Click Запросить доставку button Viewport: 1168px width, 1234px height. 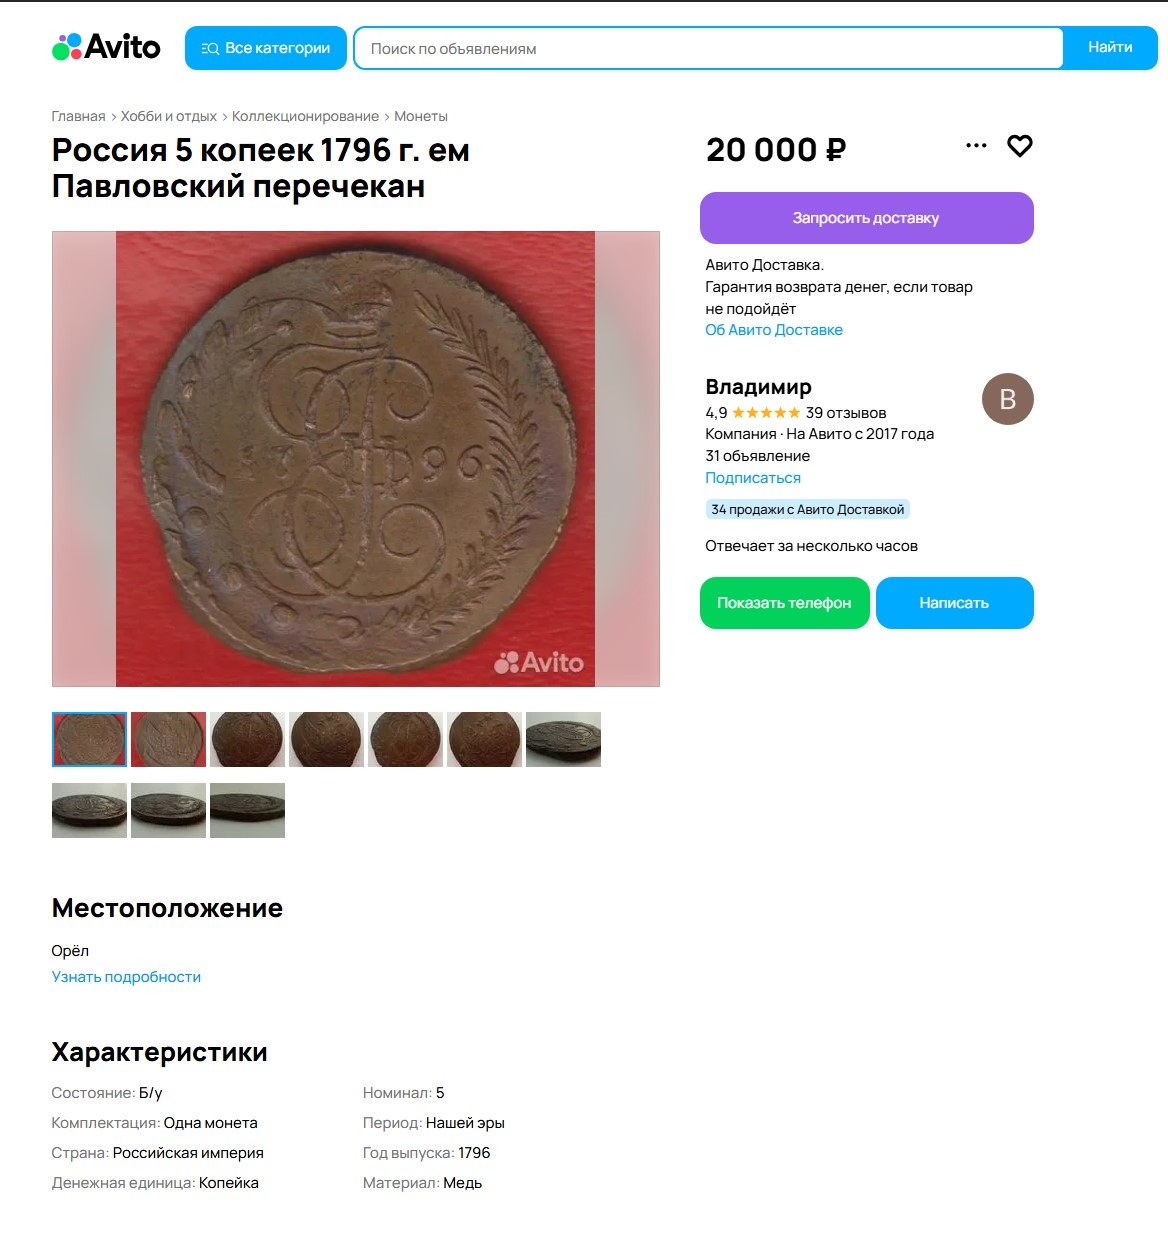click(866, 218)
